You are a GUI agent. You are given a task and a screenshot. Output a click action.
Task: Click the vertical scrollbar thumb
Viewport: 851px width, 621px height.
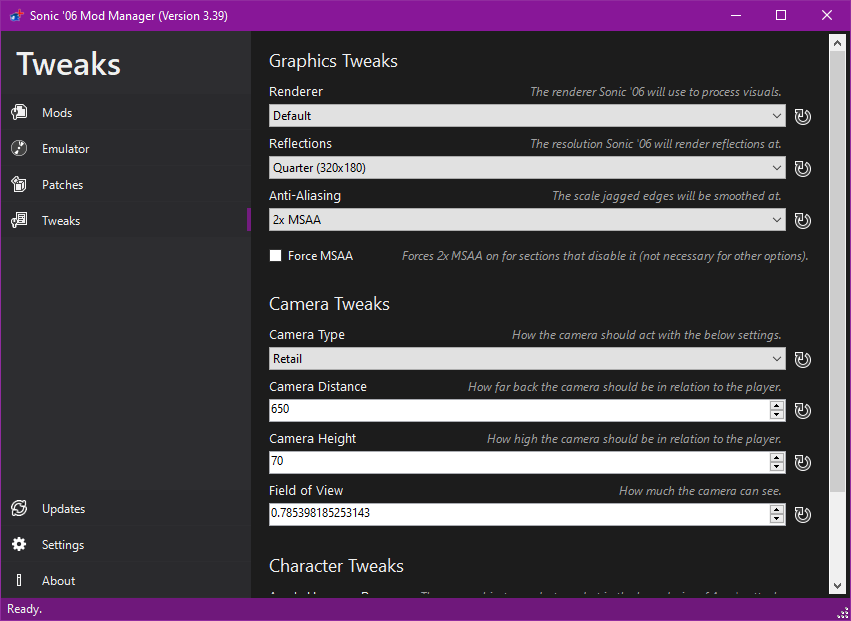(x=836, y=273)
